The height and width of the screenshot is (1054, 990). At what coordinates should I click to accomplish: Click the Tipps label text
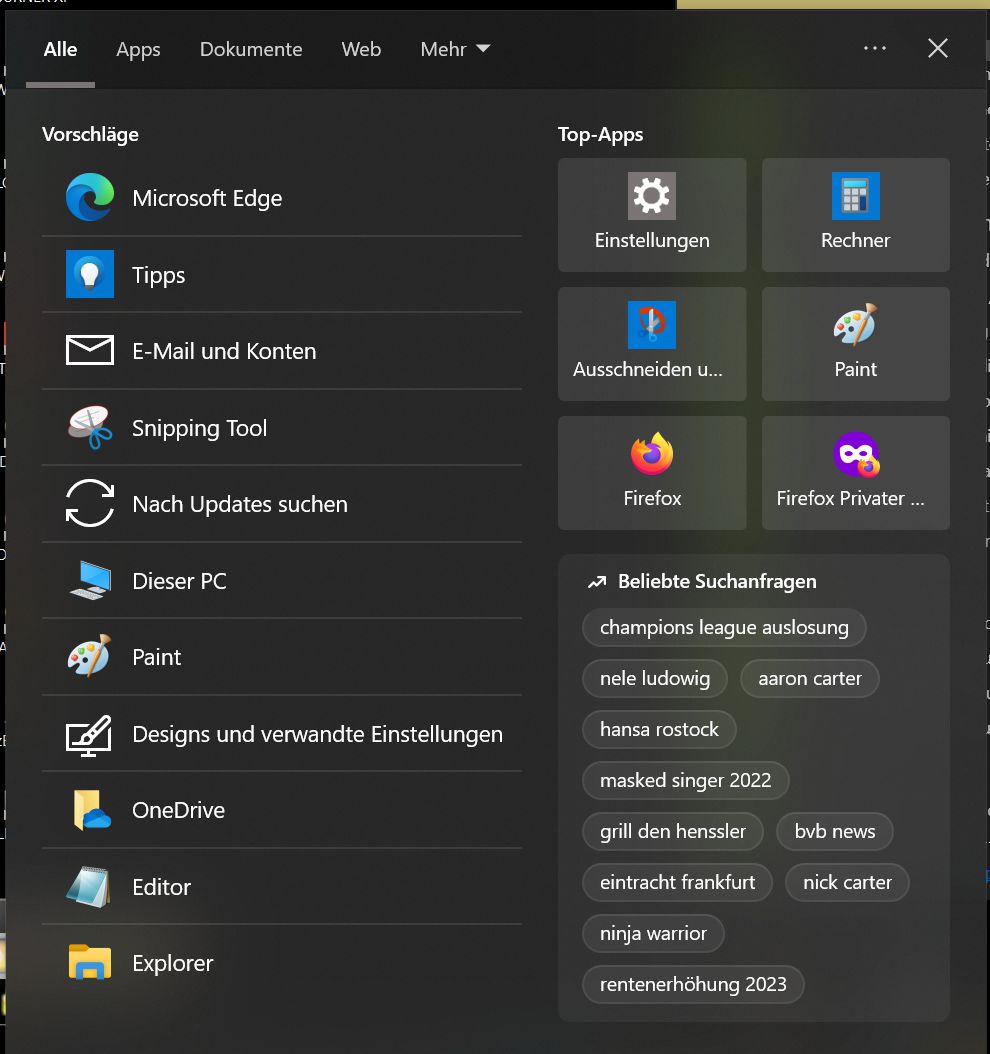pos(159,276)
